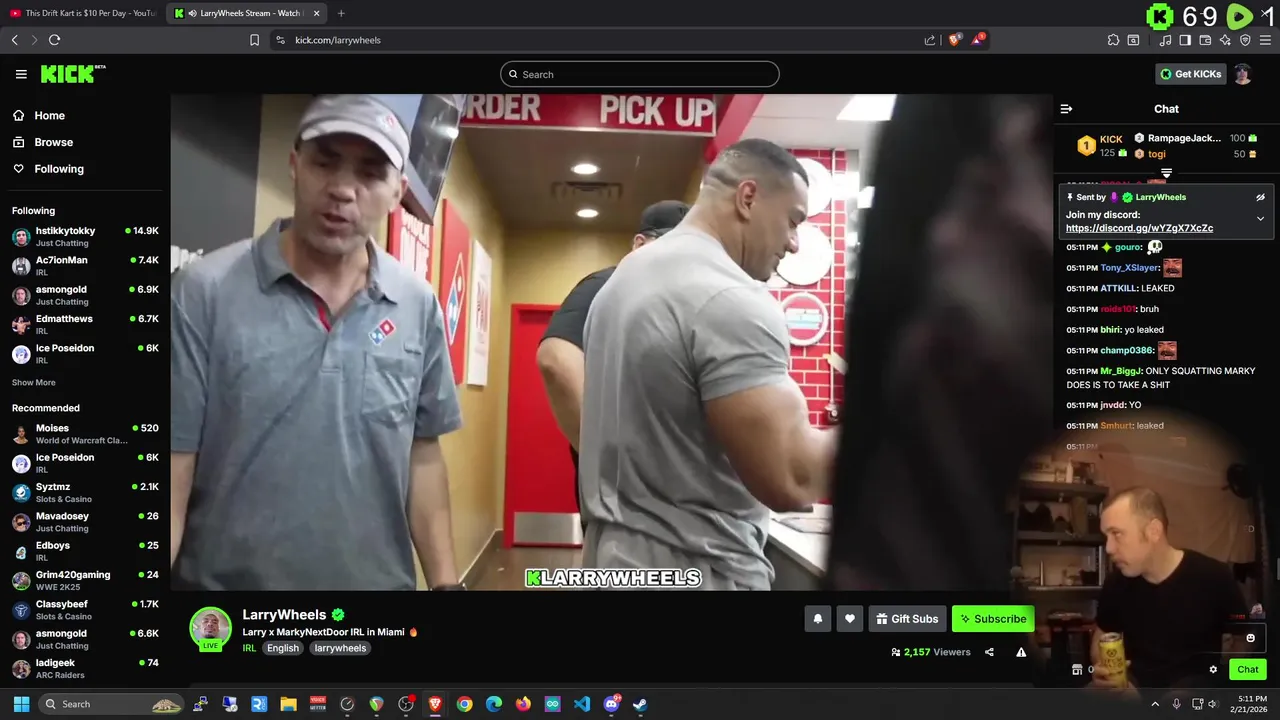The height and width of the screenshot is (720, 1280).
Task: Expand the pinned message with the chevron
Action: point(1260,218)
